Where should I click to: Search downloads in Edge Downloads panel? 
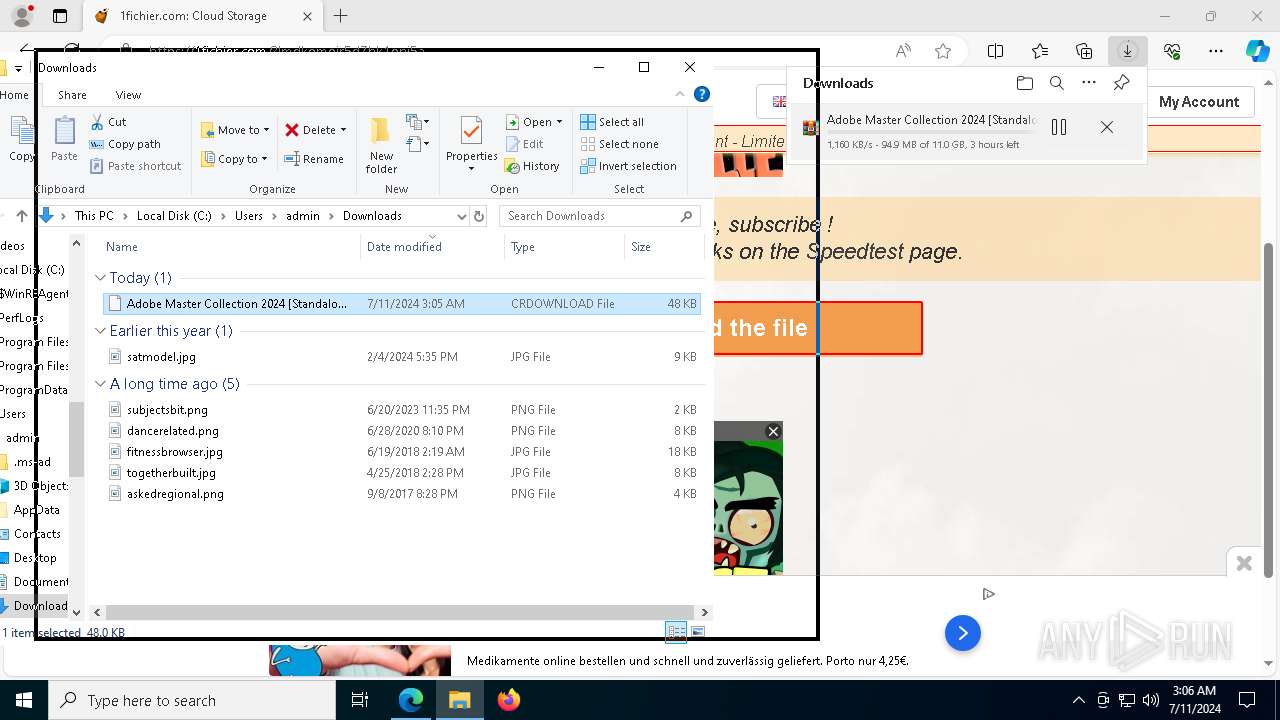click(x=1057, y=83)
